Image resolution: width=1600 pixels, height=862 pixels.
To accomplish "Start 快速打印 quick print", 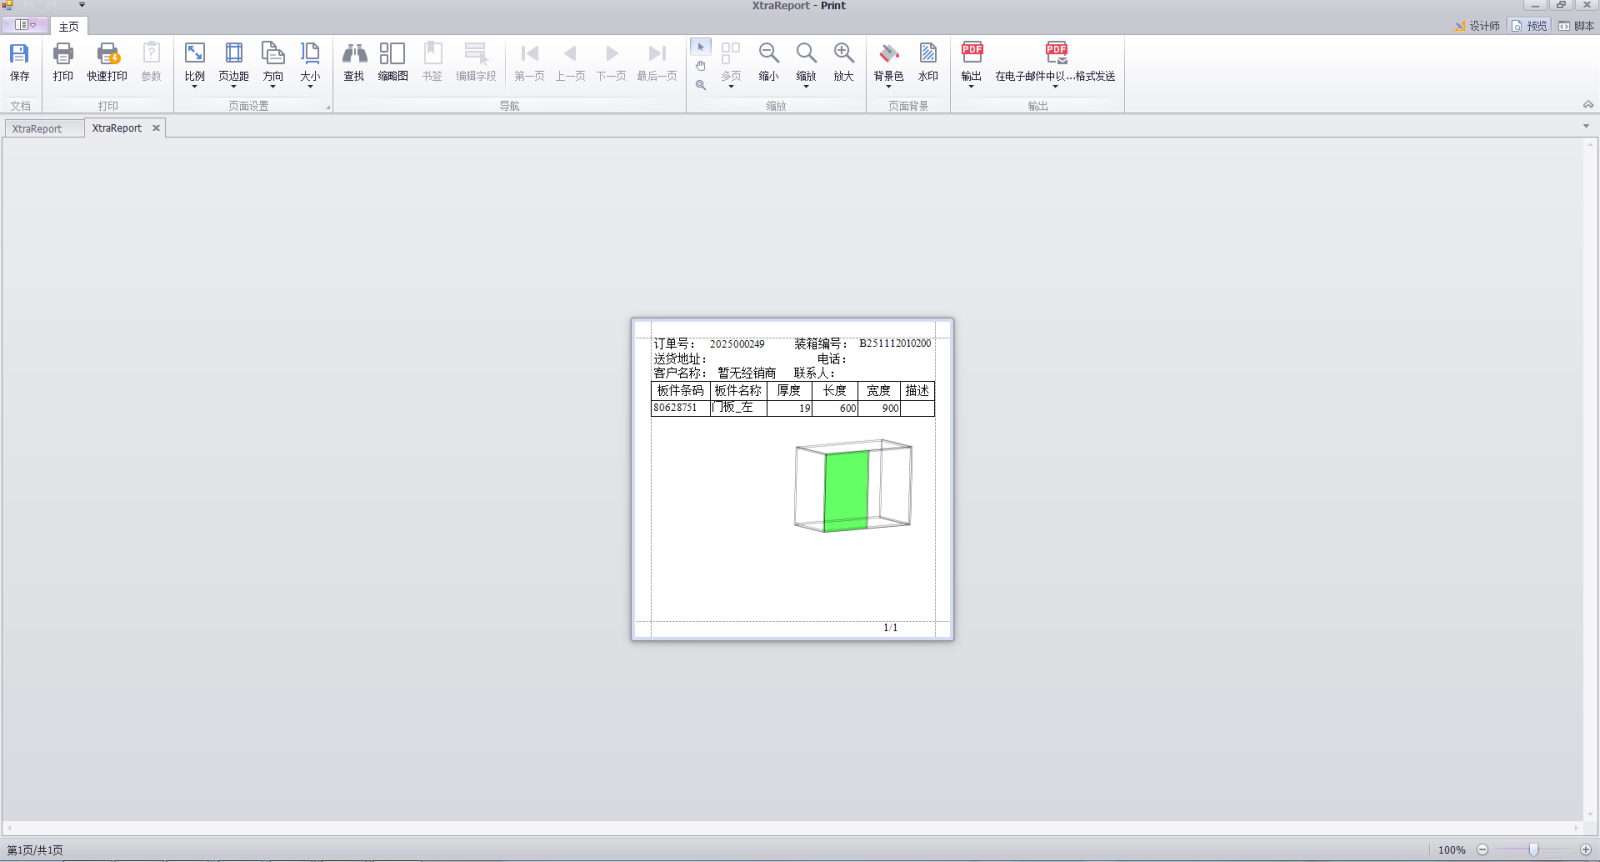I will [x=107, y=60].
